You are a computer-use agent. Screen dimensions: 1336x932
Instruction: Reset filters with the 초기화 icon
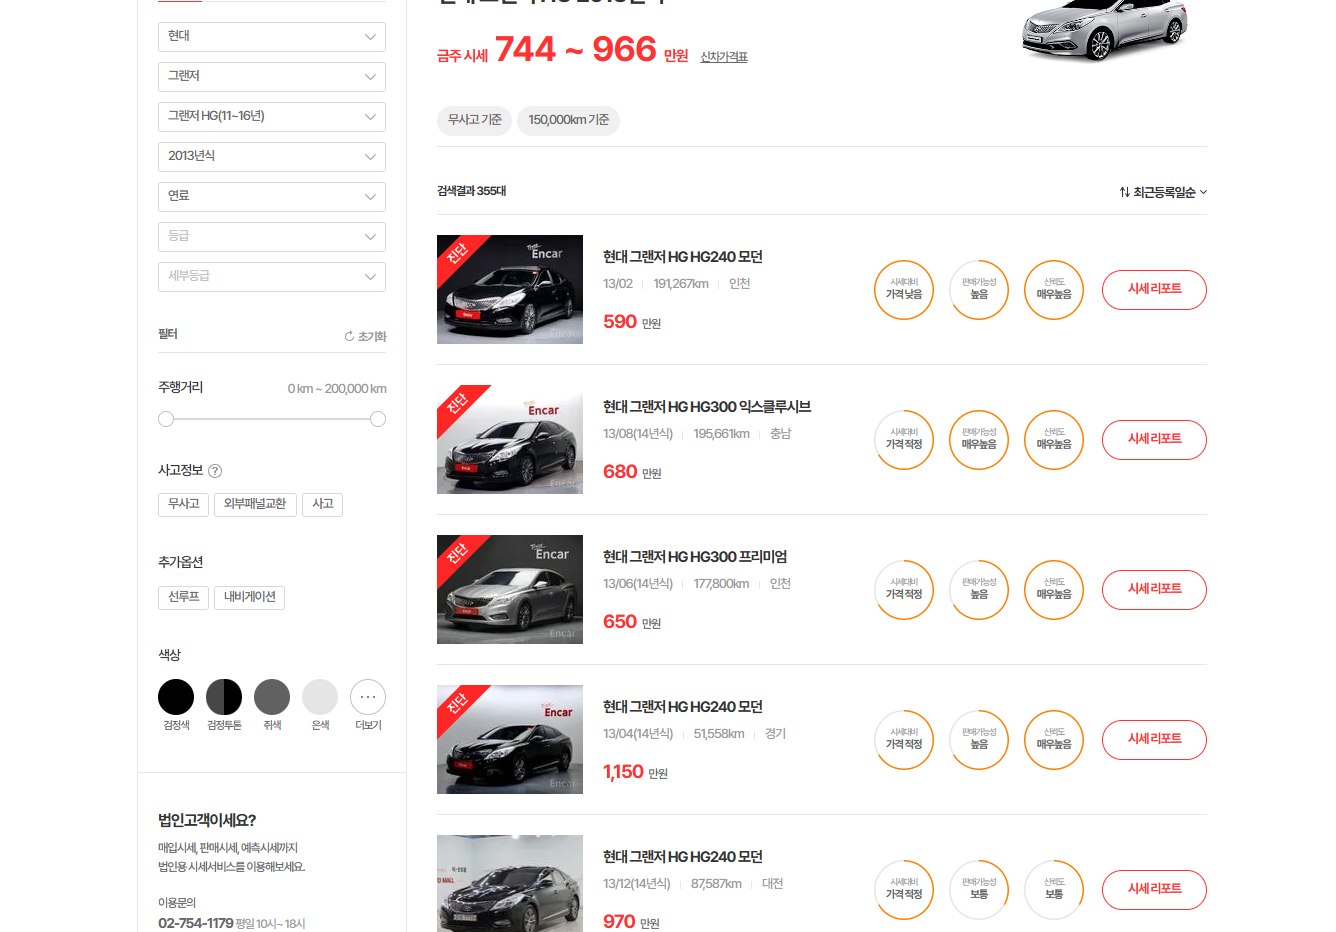tap(365, 336)
